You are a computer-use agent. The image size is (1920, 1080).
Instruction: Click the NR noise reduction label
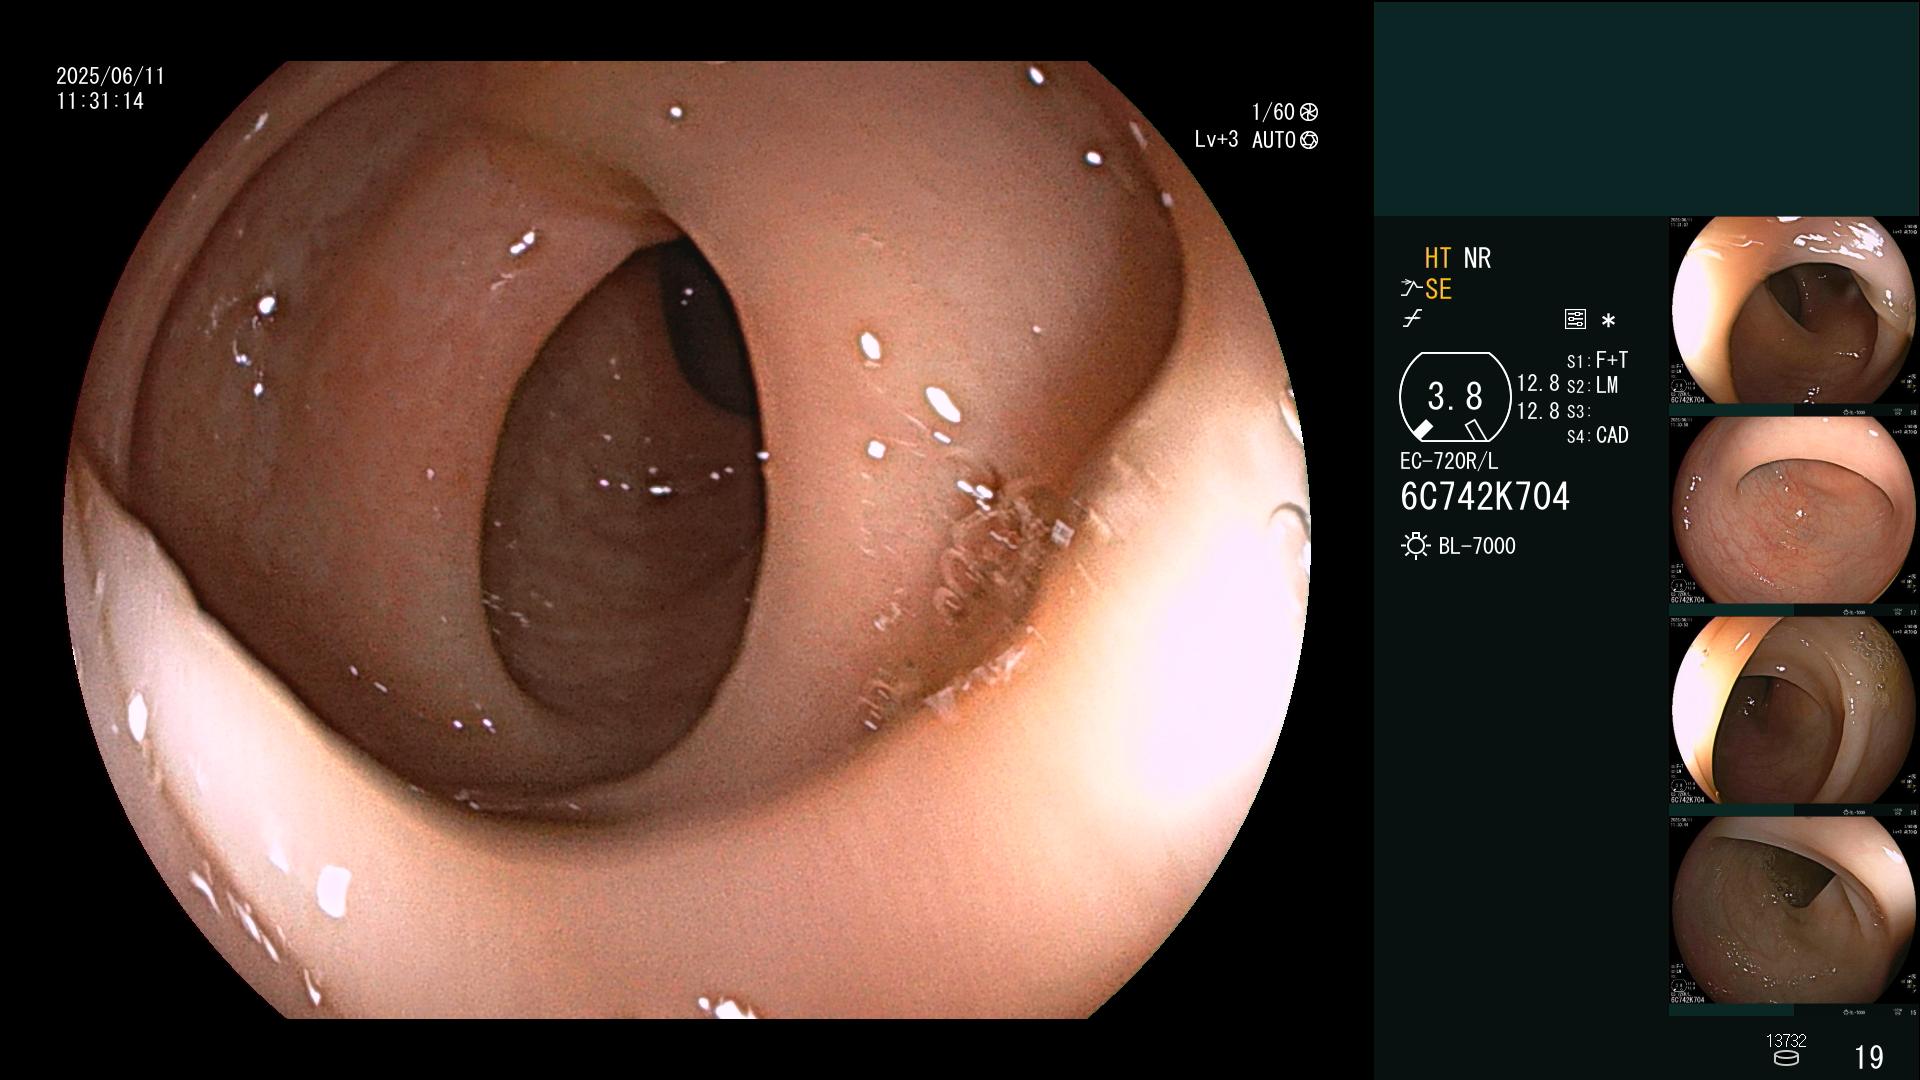pos(1477,258)
